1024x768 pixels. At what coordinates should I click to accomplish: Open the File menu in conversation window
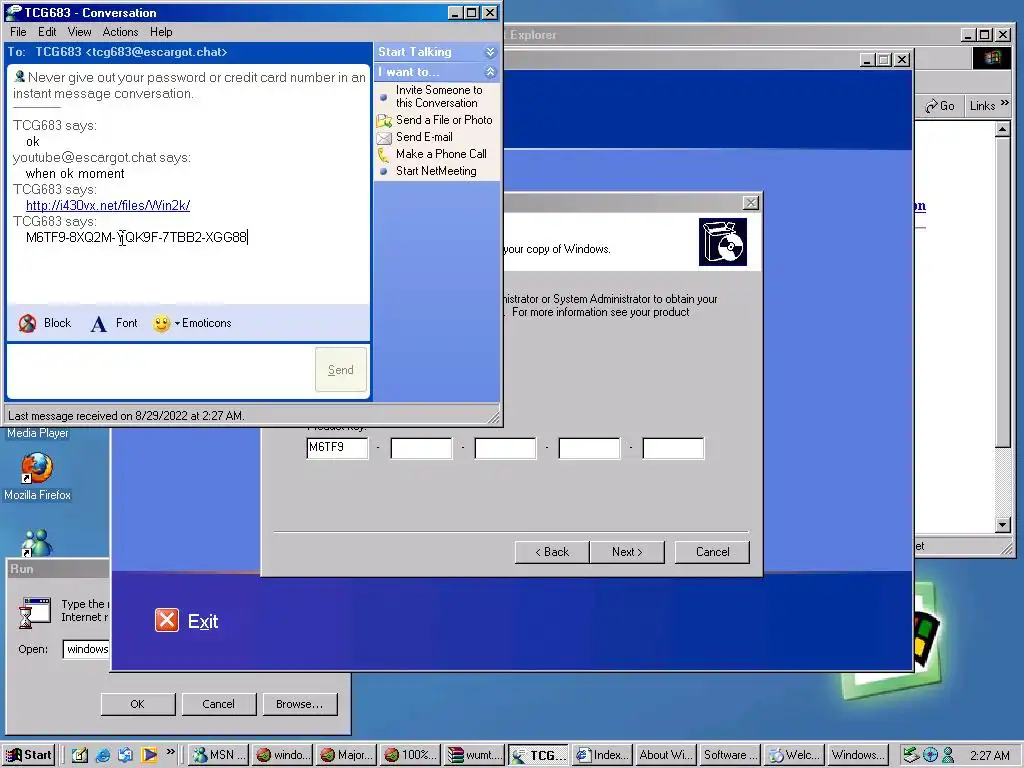pos(18,32)
